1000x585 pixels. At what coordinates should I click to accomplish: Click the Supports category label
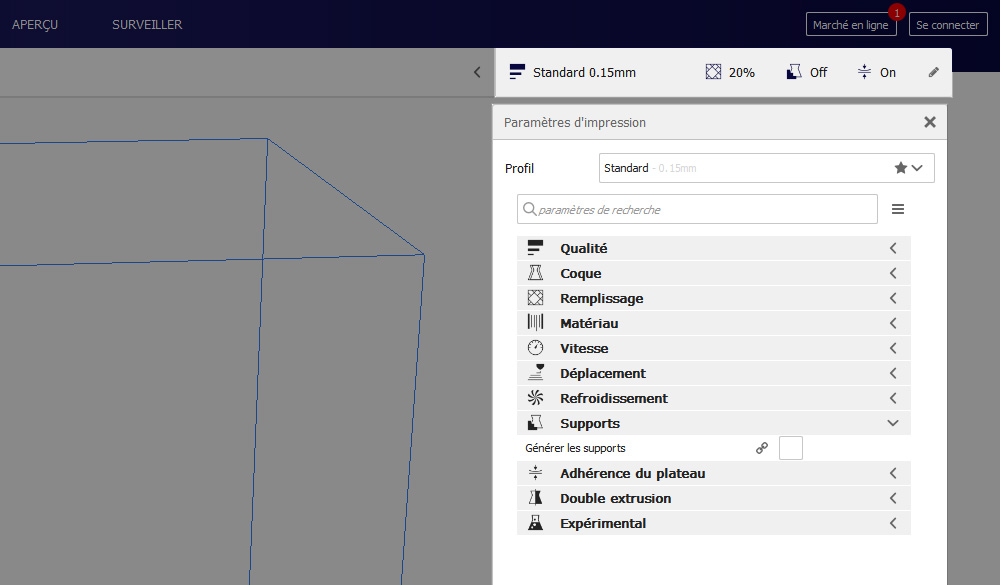coord(590,423)
